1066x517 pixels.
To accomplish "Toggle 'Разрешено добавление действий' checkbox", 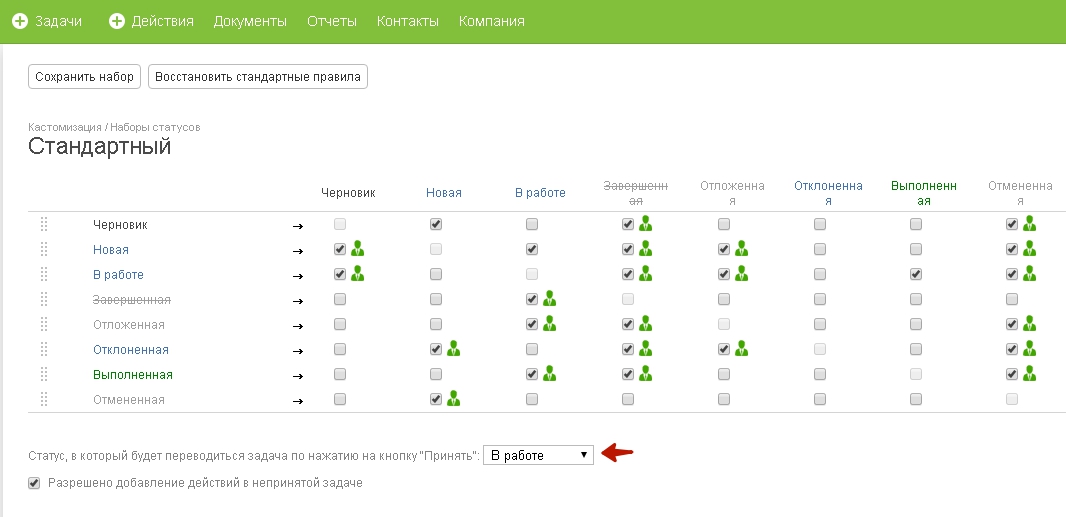I will point(36,482).
